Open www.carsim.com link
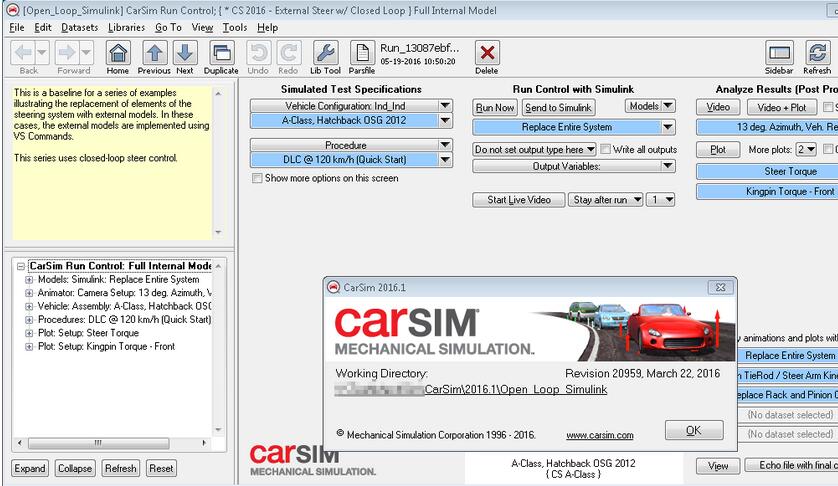 (600, 435)
